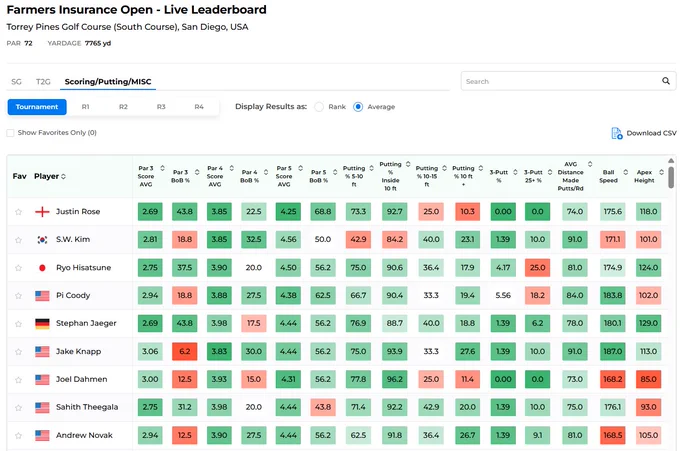Screen dimensions: 680x451
Task: Click Ryo Hisatsune's 25.0 3-Putt 25+ cell
Action: click(537, 268)
